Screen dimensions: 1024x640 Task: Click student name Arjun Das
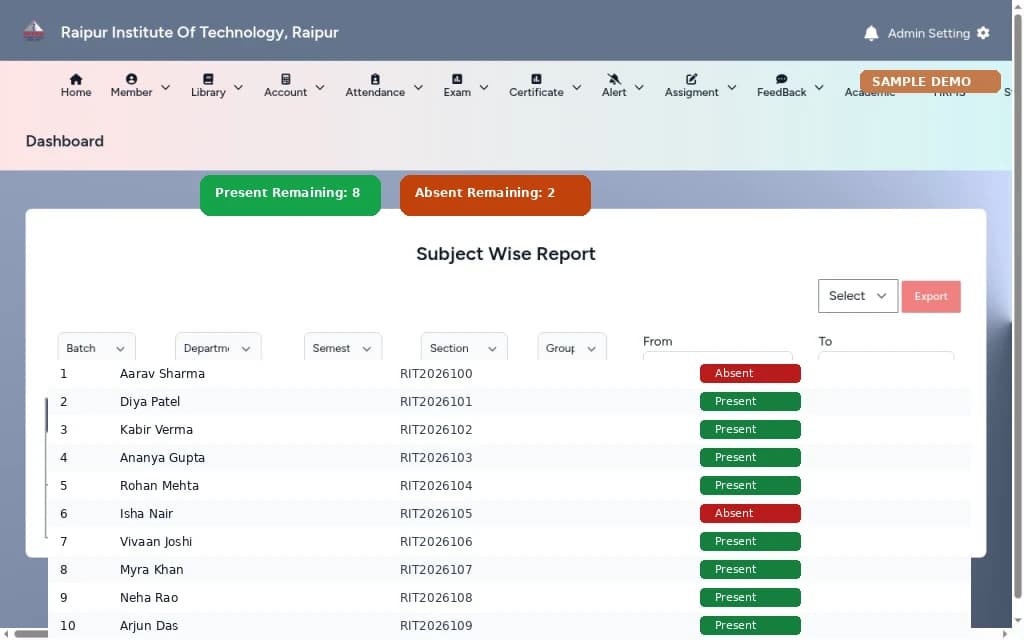149,626
